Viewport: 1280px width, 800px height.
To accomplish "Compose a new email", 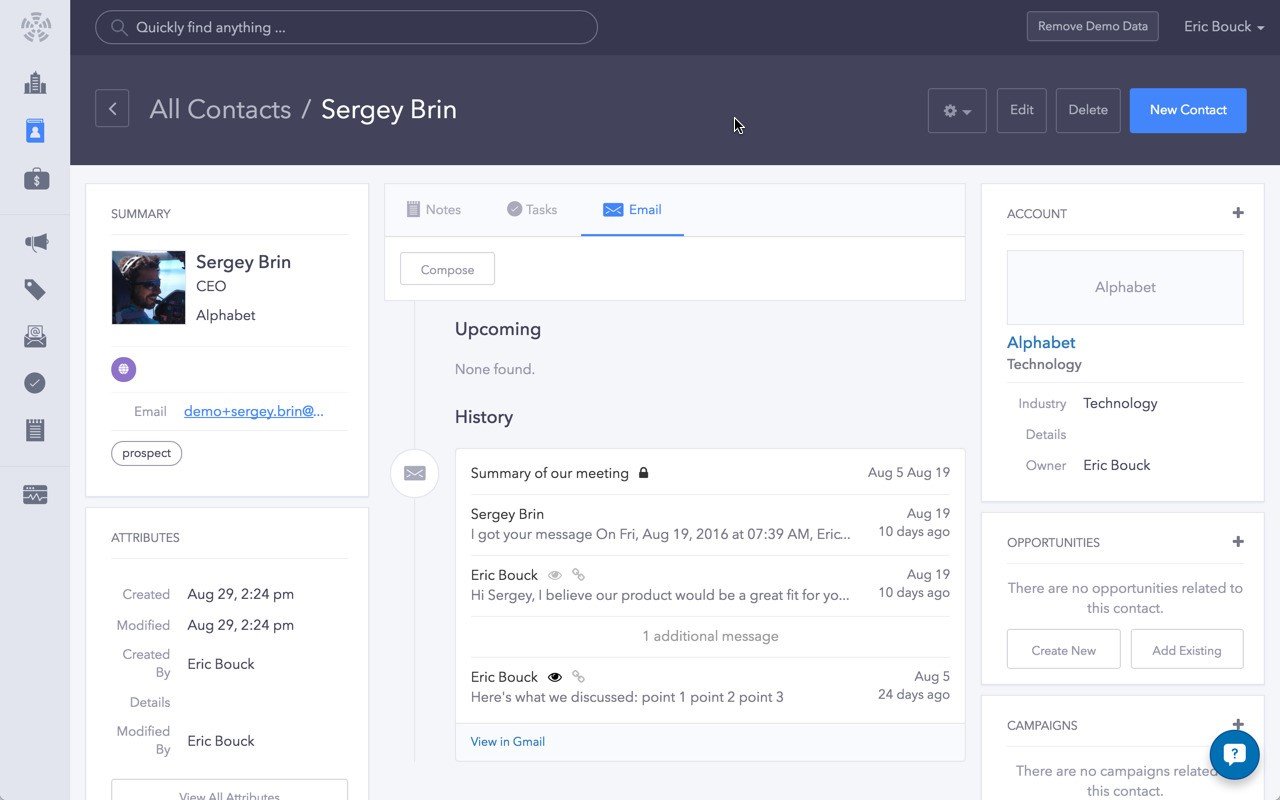I will (447, 269).
